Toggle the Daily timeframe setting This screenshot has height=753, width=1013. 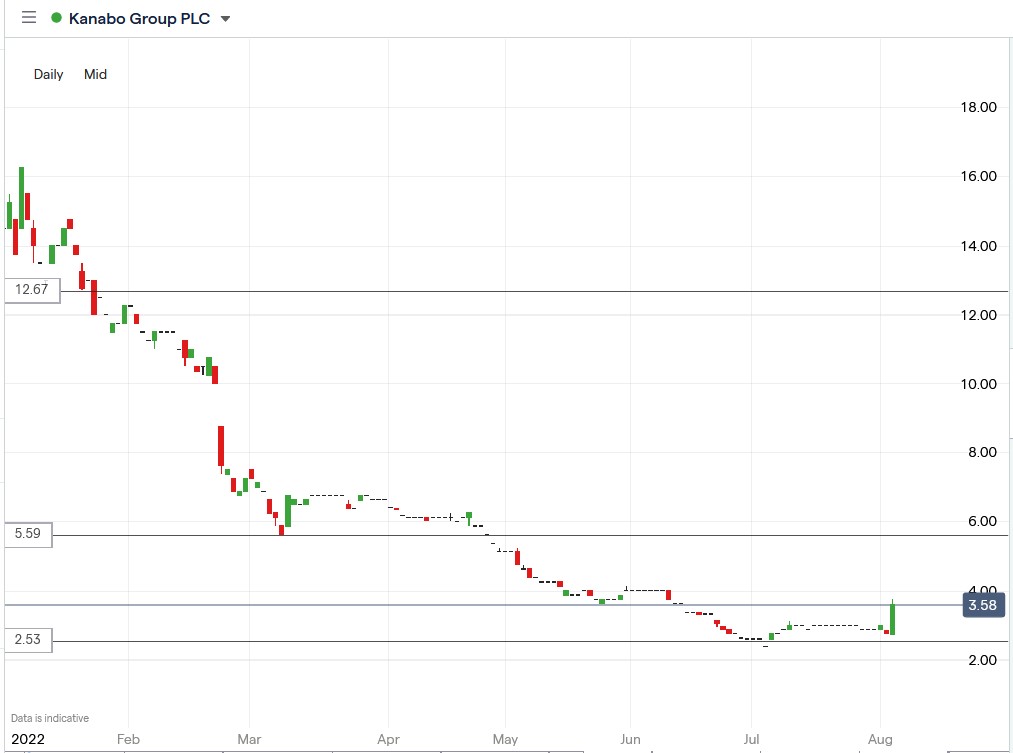(47, 74)
